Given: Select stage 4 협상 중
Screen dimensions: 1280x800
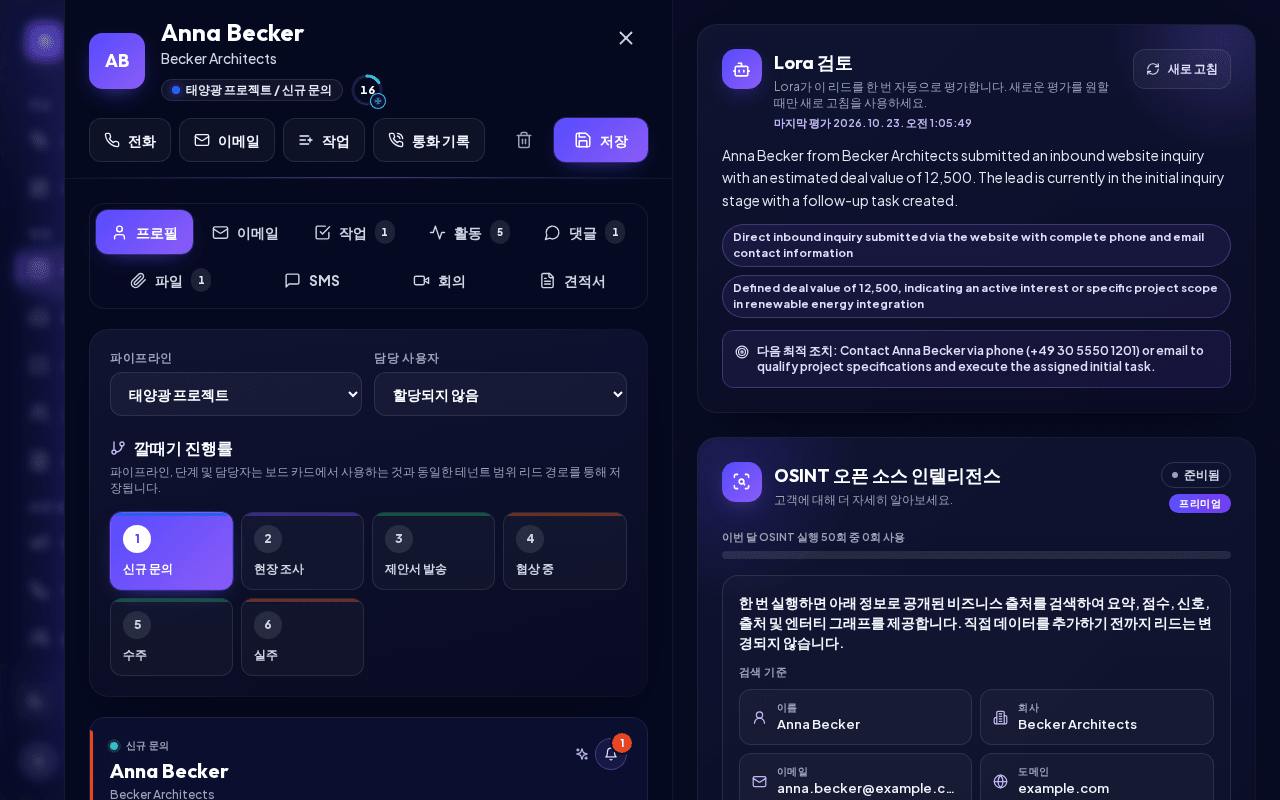Looking at the screenshot, I should (x=565, y=551).
